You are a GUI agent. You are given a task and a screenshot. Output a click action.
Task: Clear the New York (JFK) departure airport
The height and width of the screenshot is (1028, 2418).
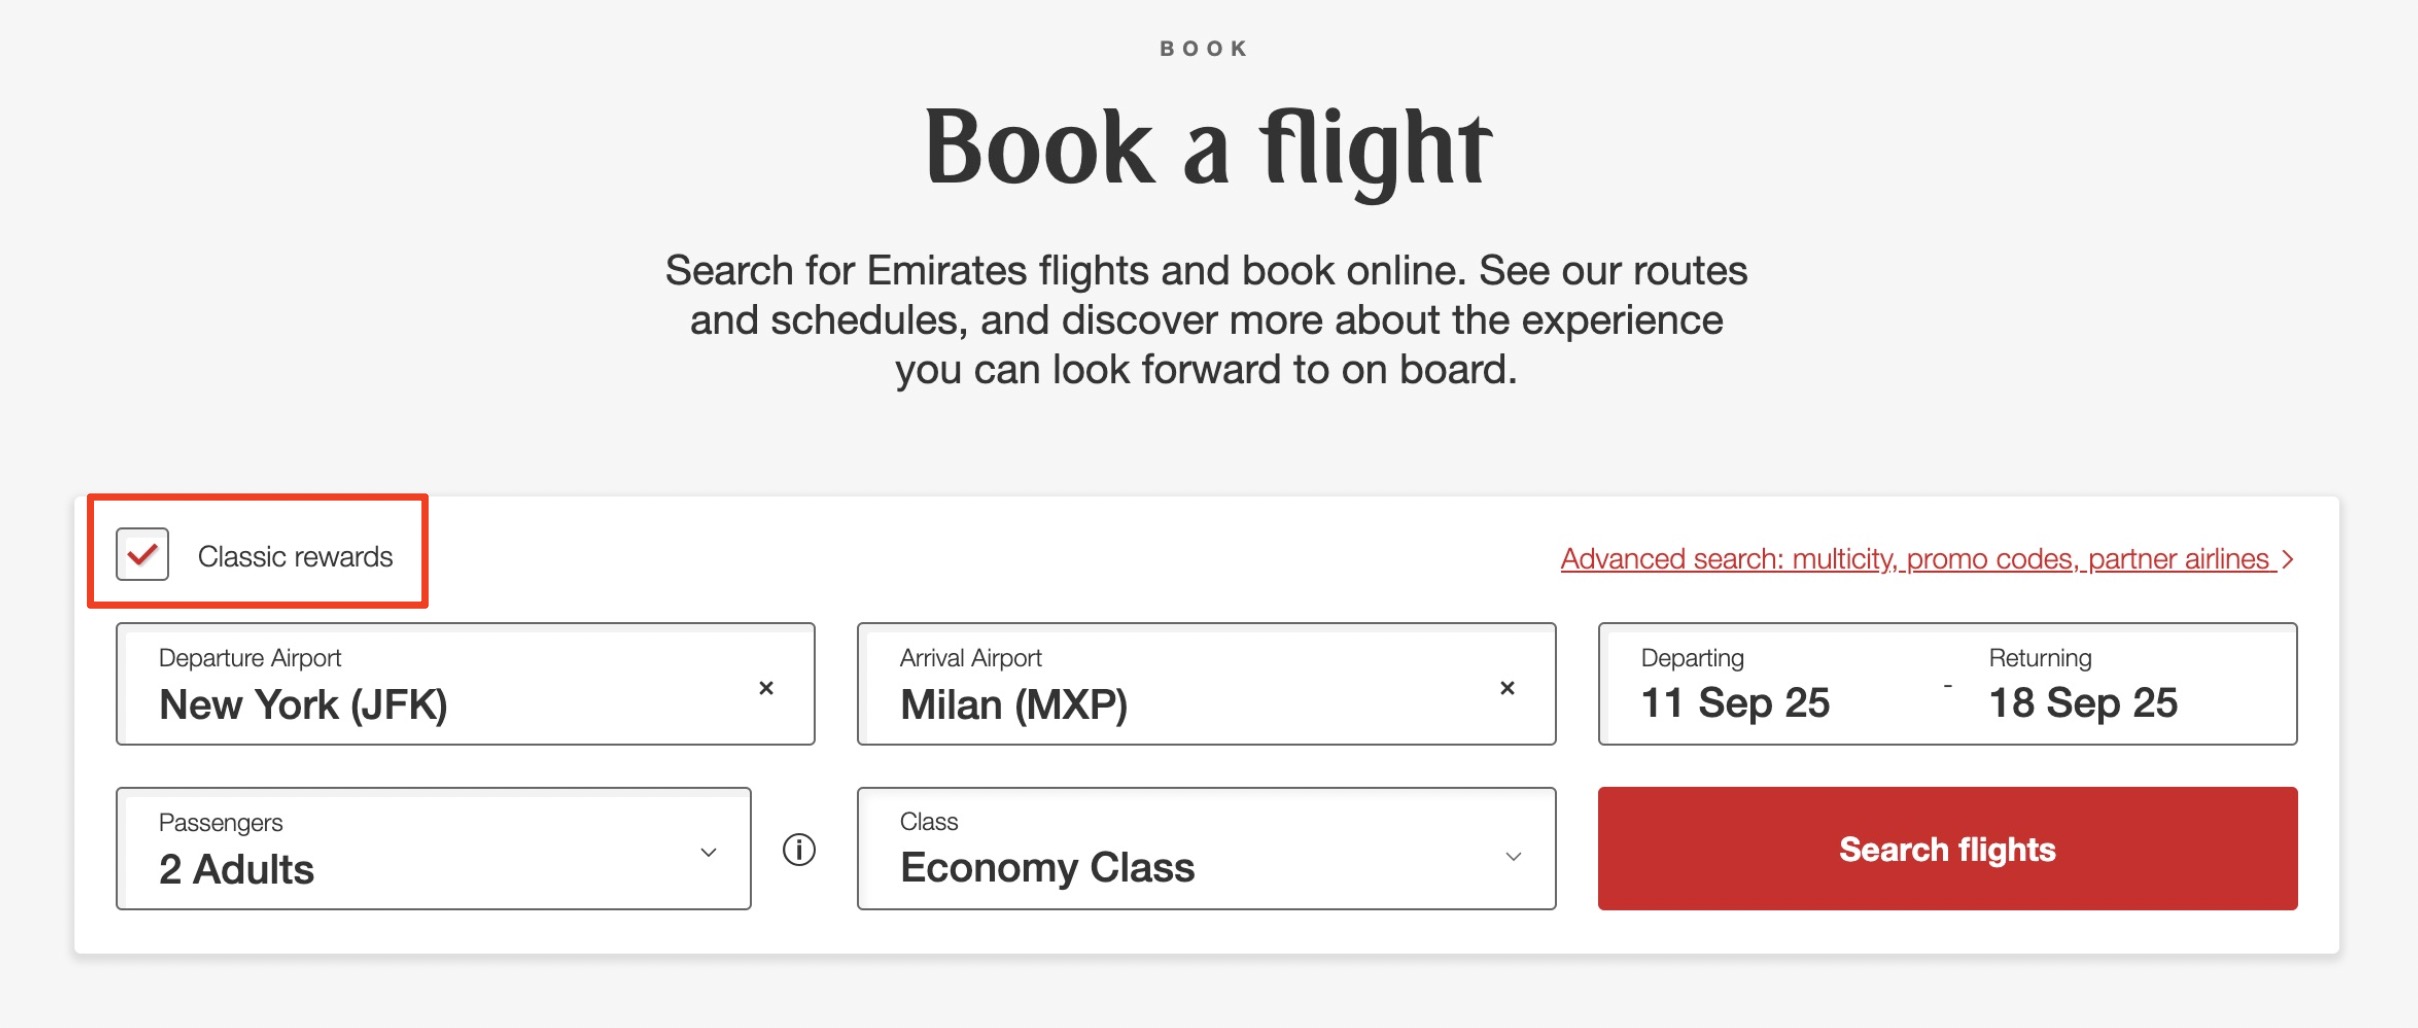(x=767, y=688)
